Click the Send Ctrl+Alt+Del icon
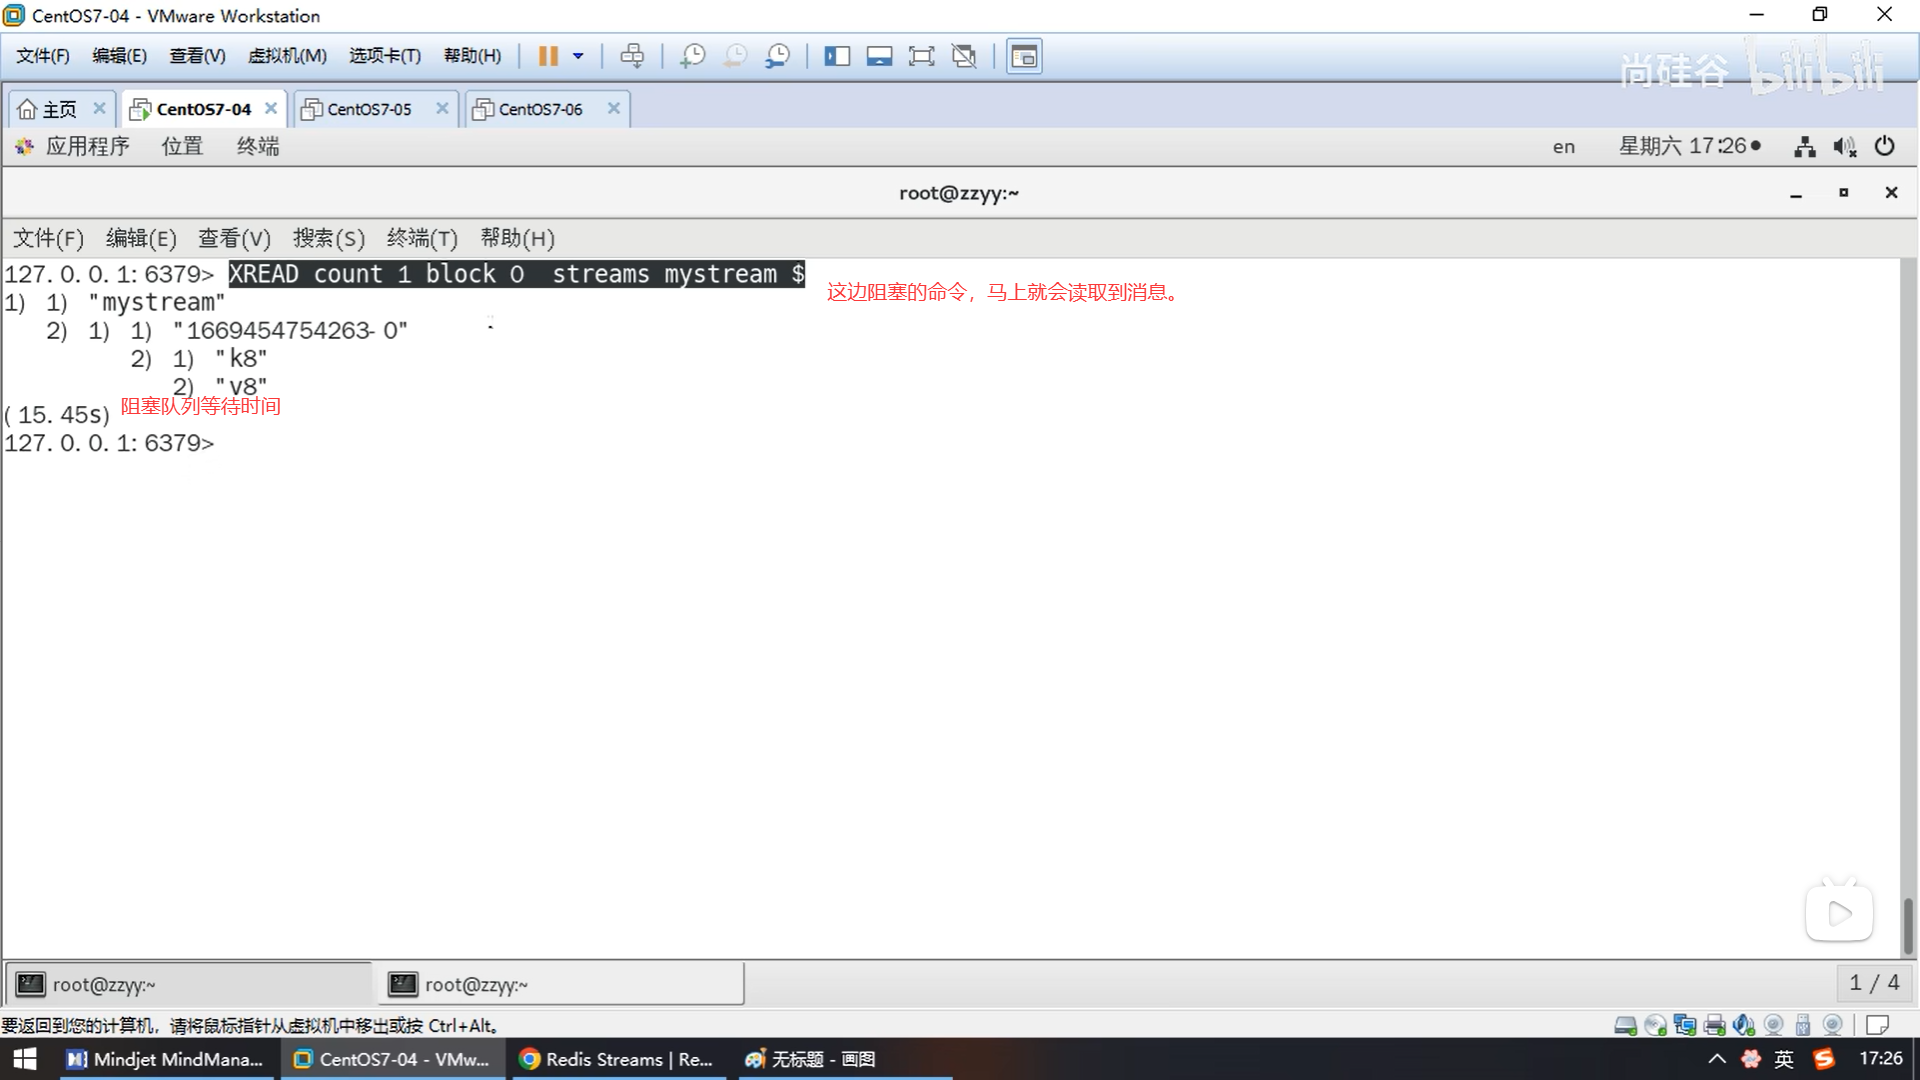 (x=632, y=56)
